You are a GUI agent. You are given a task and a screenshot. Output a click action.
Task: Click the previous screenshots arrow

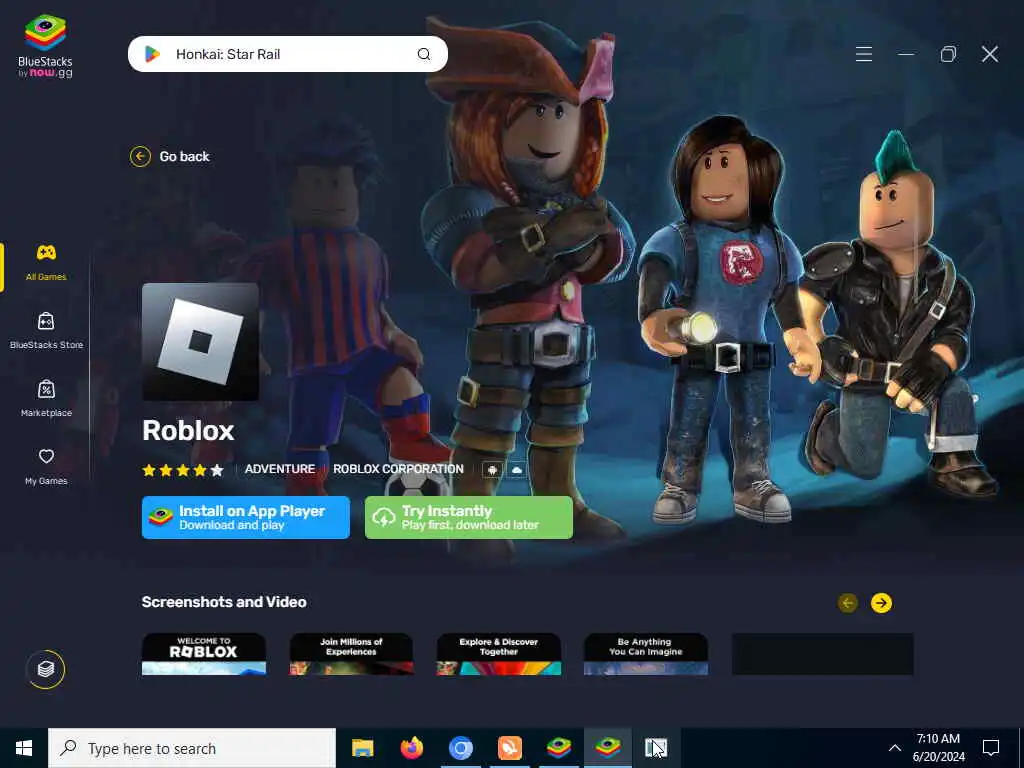(848, 603)
